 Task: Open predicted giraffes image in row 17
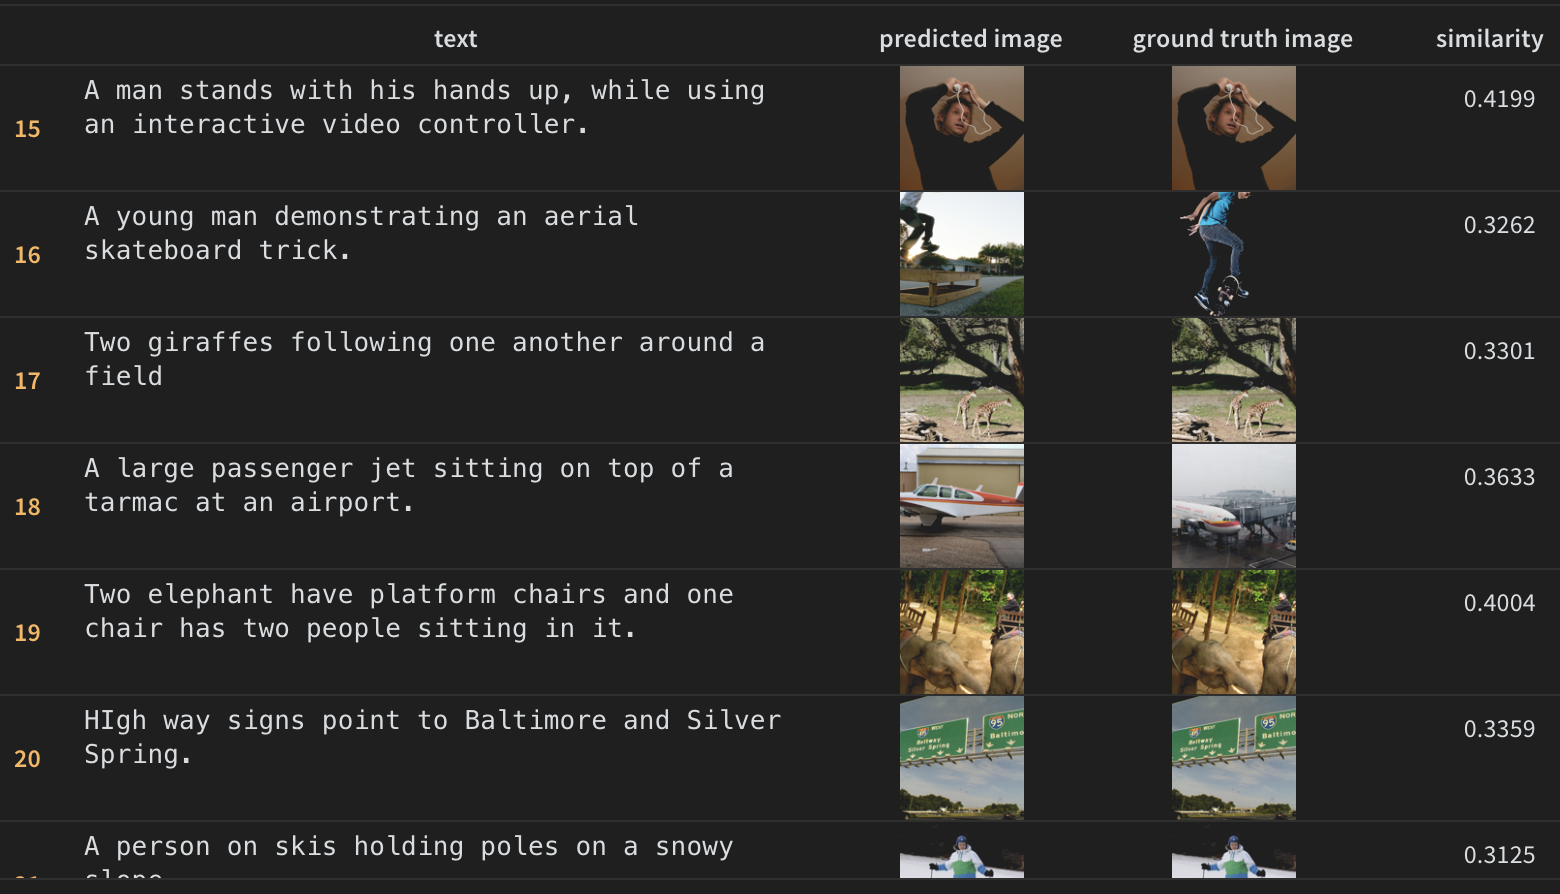coord(961,380)
